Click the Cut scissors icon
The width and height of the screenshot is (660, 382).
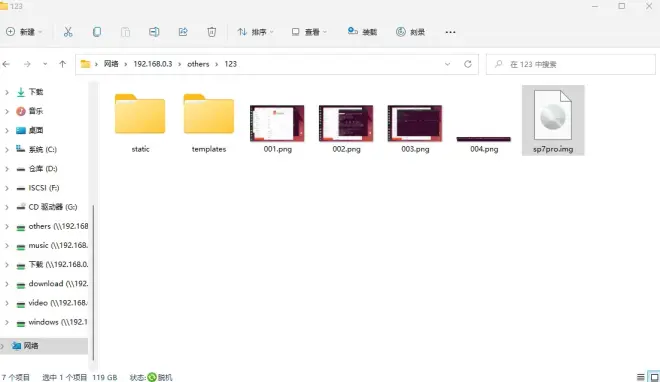pos(68,32)
